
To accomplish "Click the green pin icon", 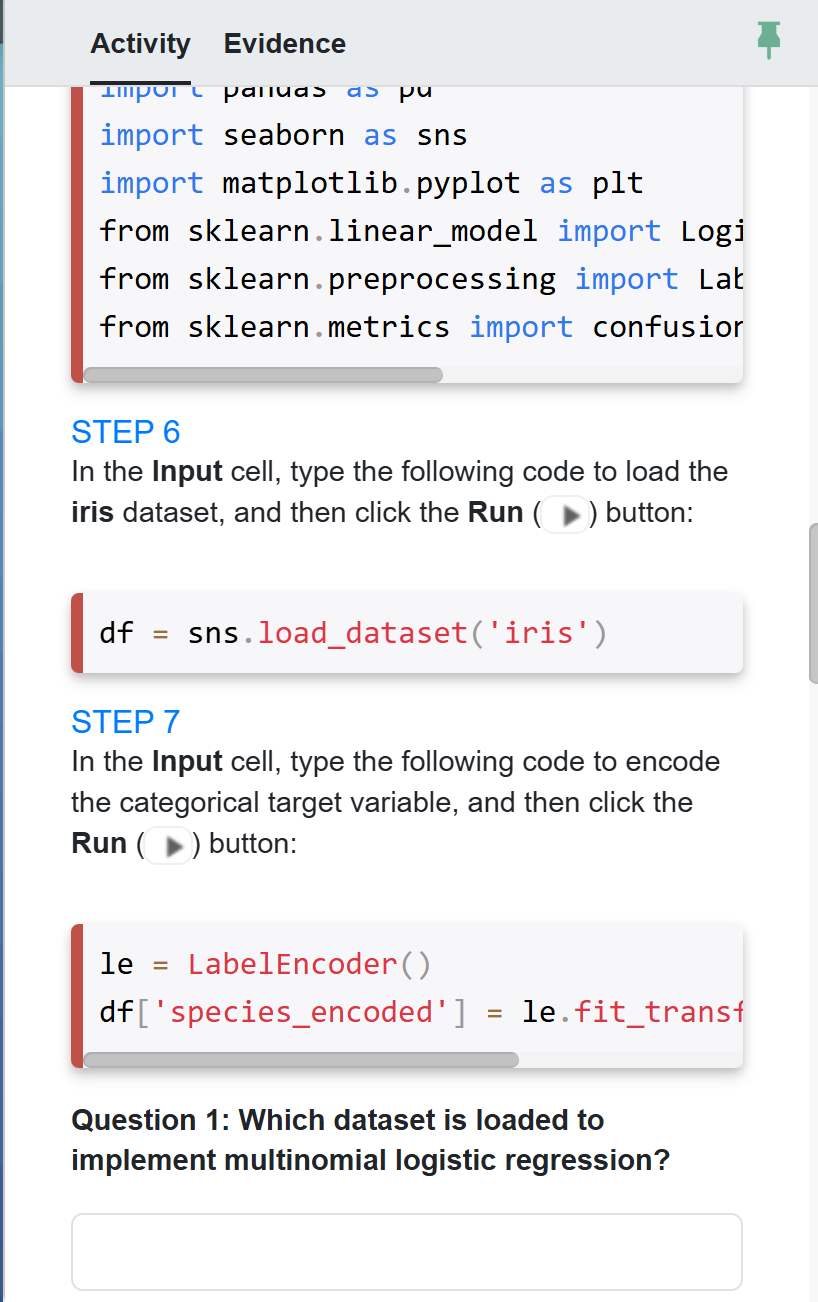I will click(768, 42).
